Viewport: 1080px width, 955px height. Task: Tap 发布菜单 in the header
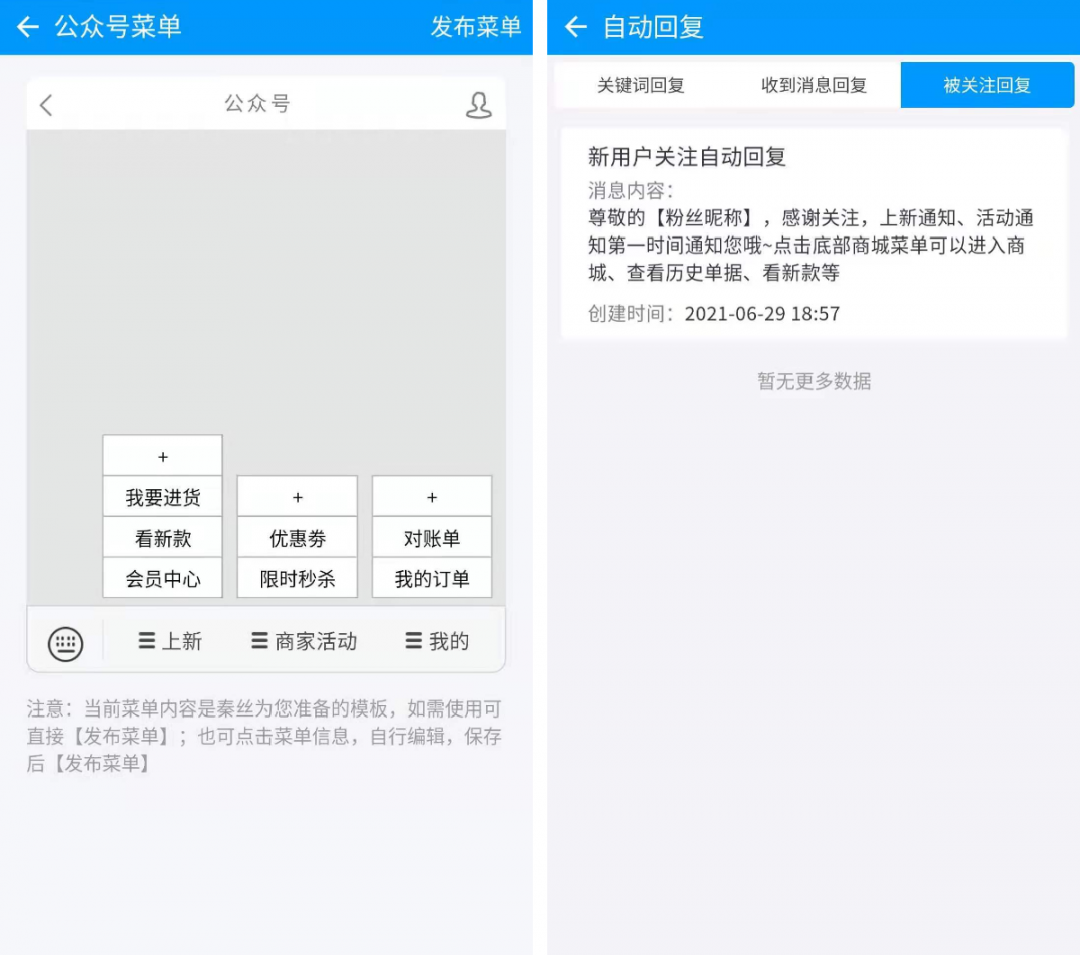pos(476,27)
